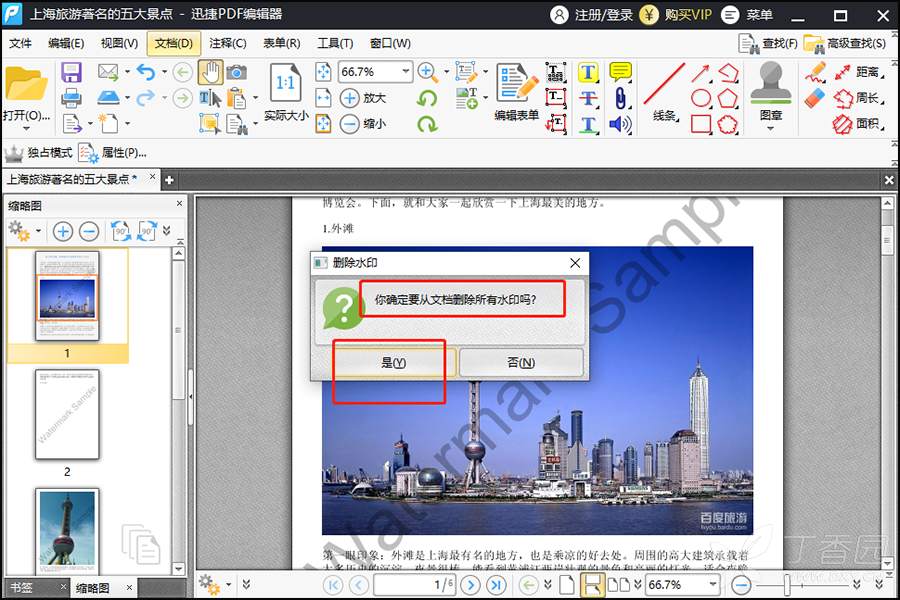Select the yellow highlight text tool
Viewport: 900px width, 600px height.
point(588,72)
